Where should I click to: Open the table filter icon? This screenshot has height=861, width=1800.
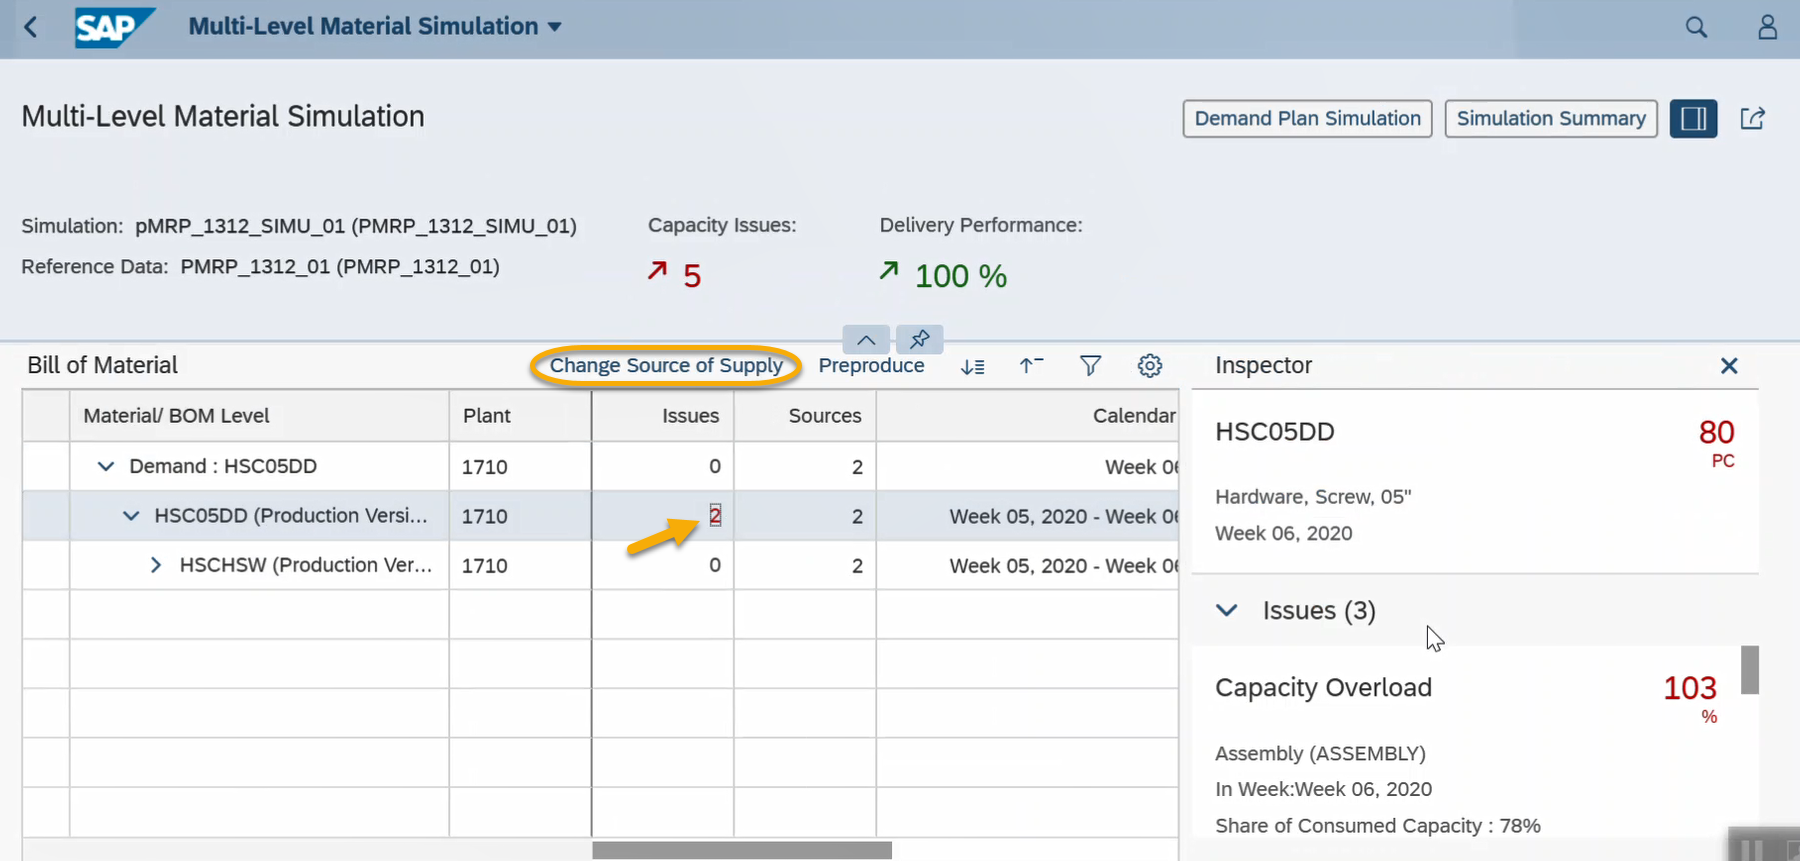pyautogui.click(x=1090, y=366)
